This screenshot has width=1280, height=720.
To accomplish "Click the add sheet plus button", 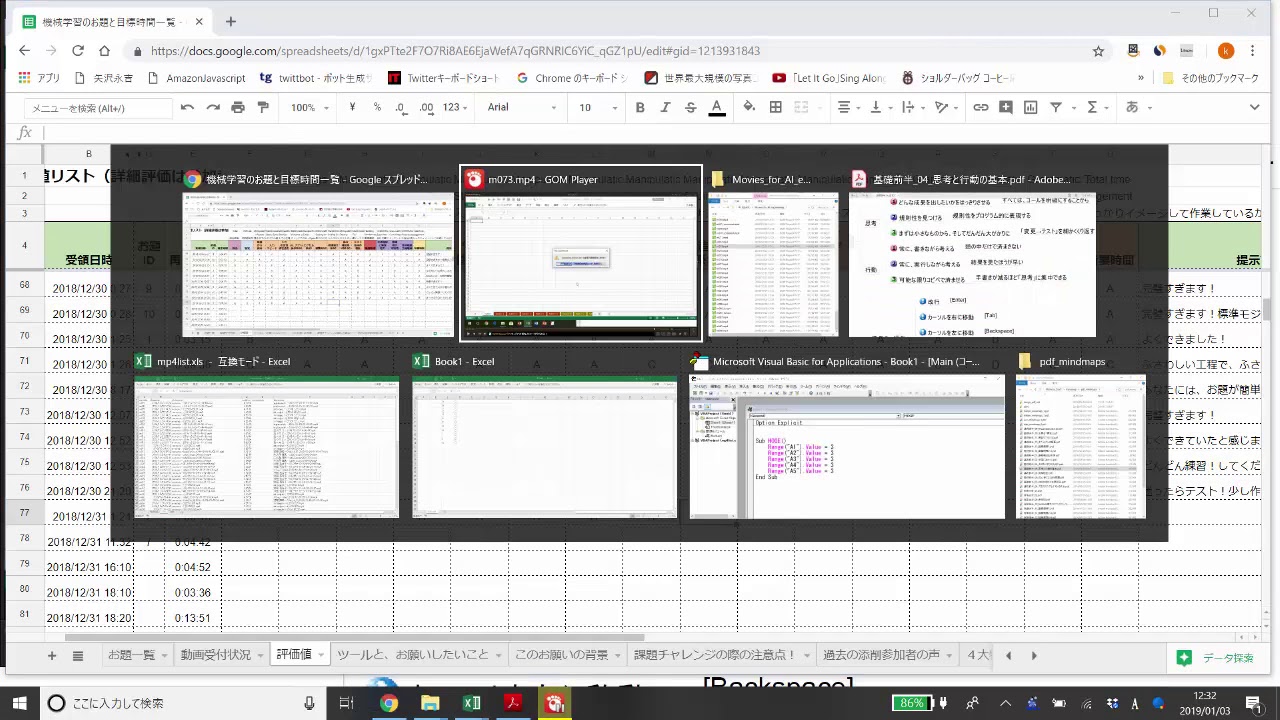I will point(52,656).
